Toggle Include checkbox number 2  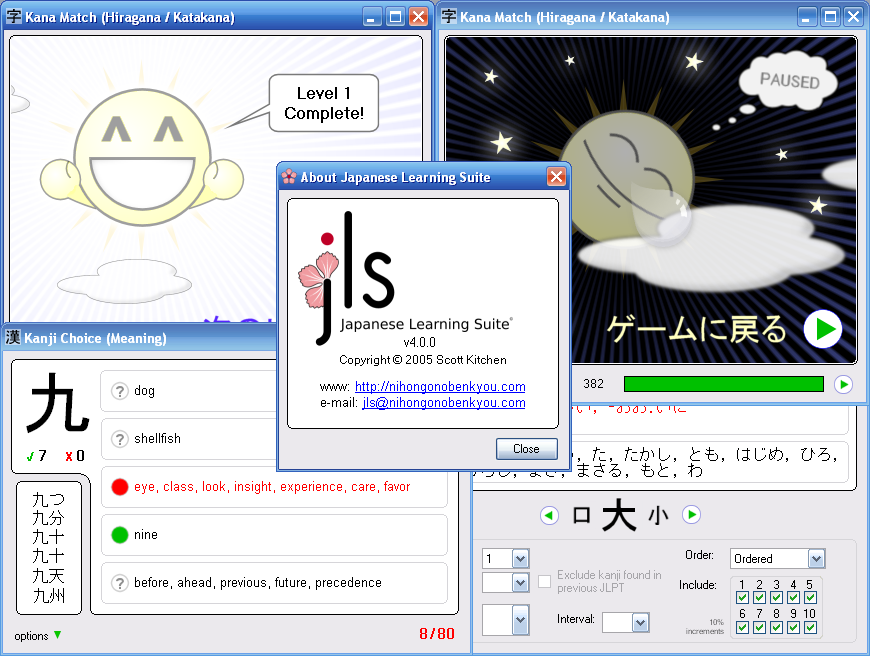click(759, 597)
